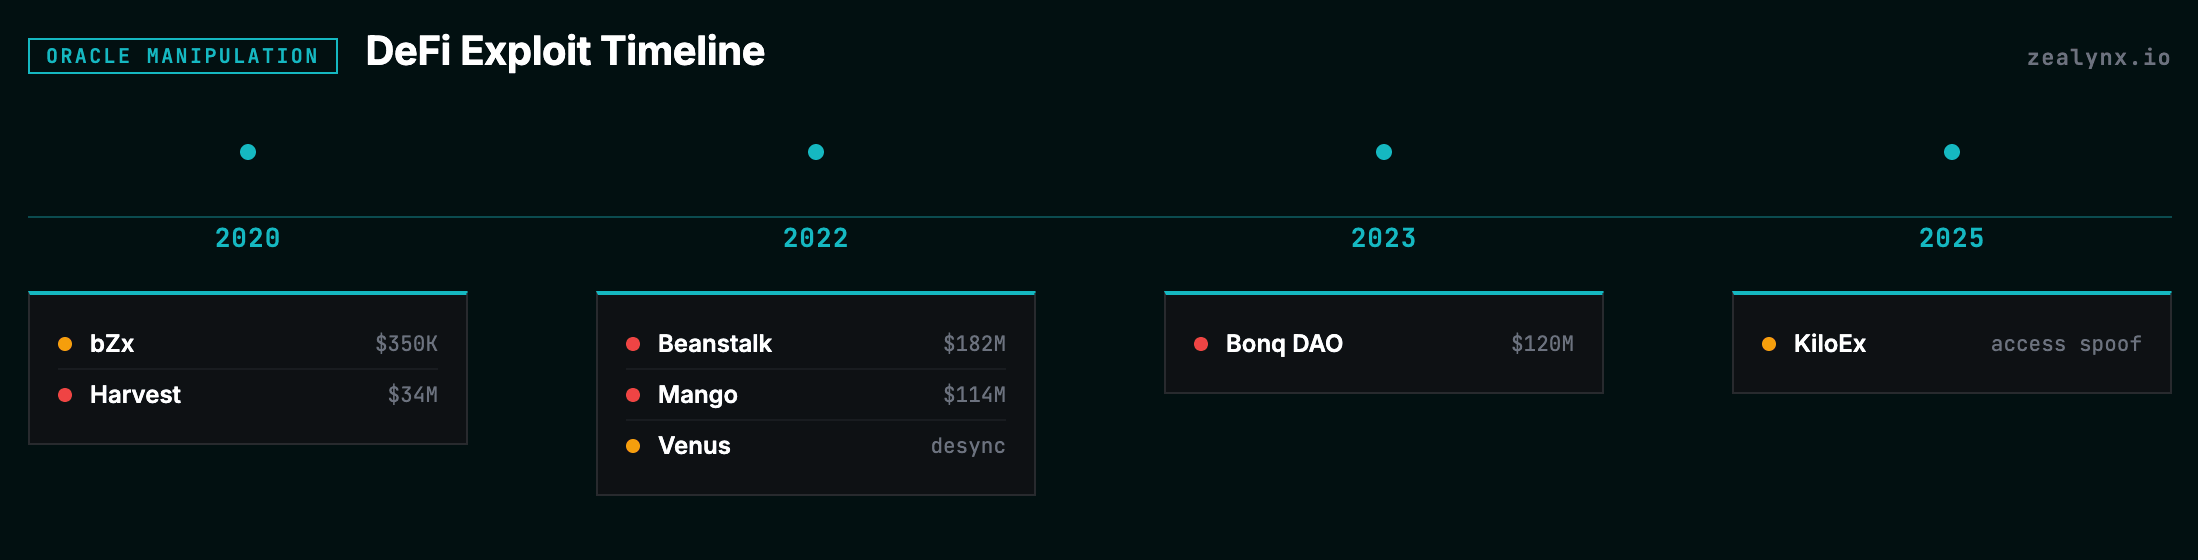Select the 2020 year label
The image size is (2198, 560).
[x=248, y=238]
